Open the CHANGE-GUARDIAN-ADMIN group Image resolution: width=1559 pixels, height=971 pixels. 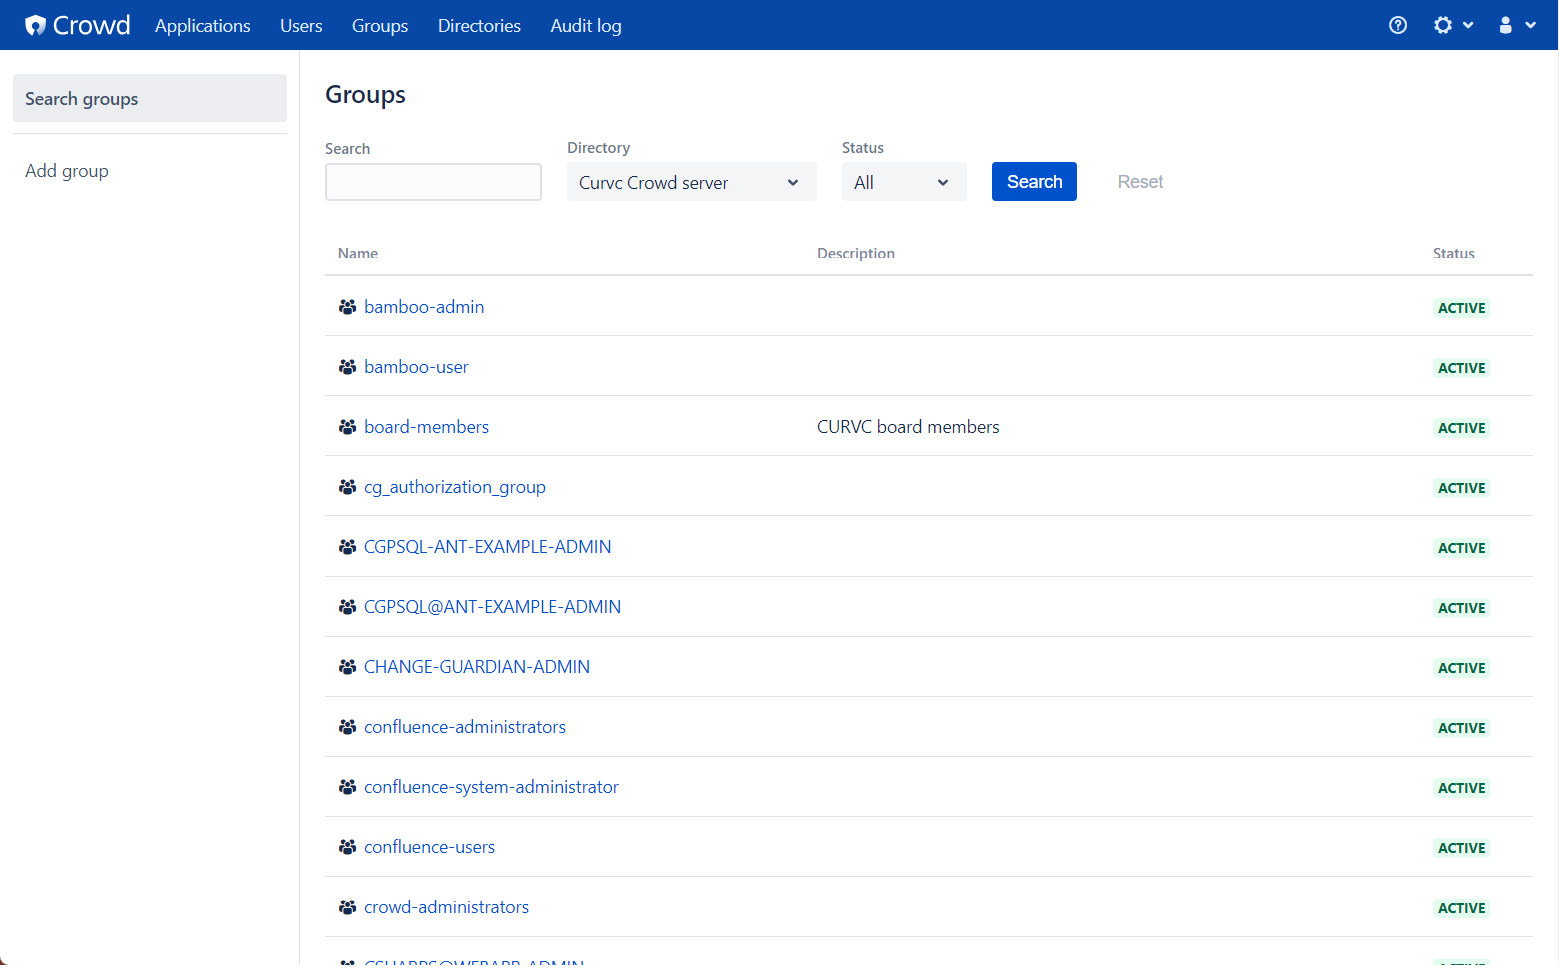(x=477, y=667)
